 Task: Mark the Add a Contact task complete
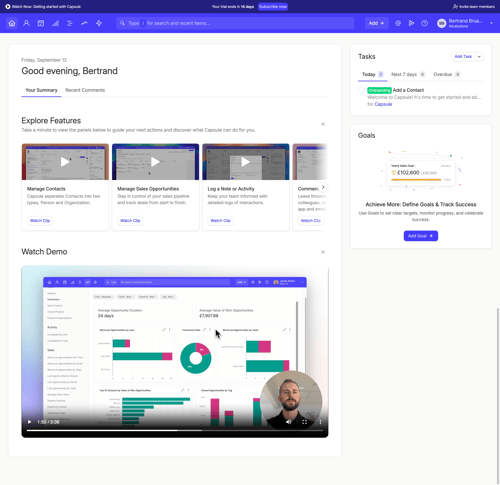(361, 90)
